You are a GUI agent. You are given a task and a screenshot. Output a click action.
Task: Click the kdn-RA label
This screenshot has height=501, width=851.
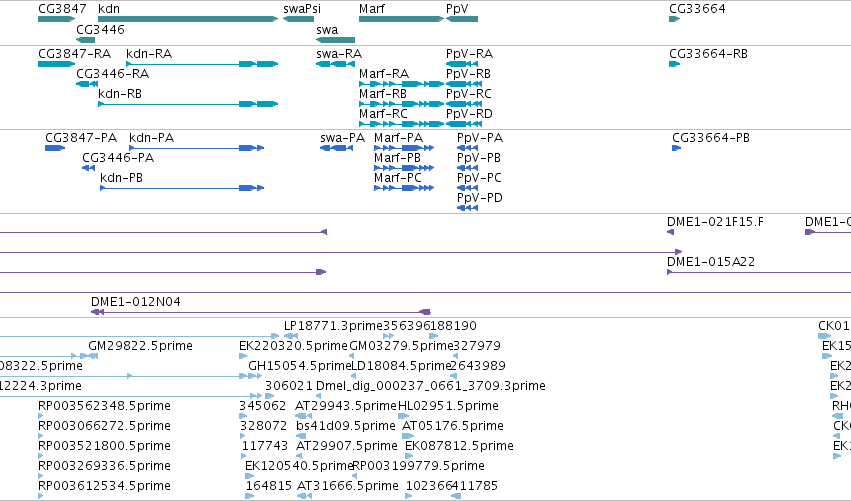149,54
